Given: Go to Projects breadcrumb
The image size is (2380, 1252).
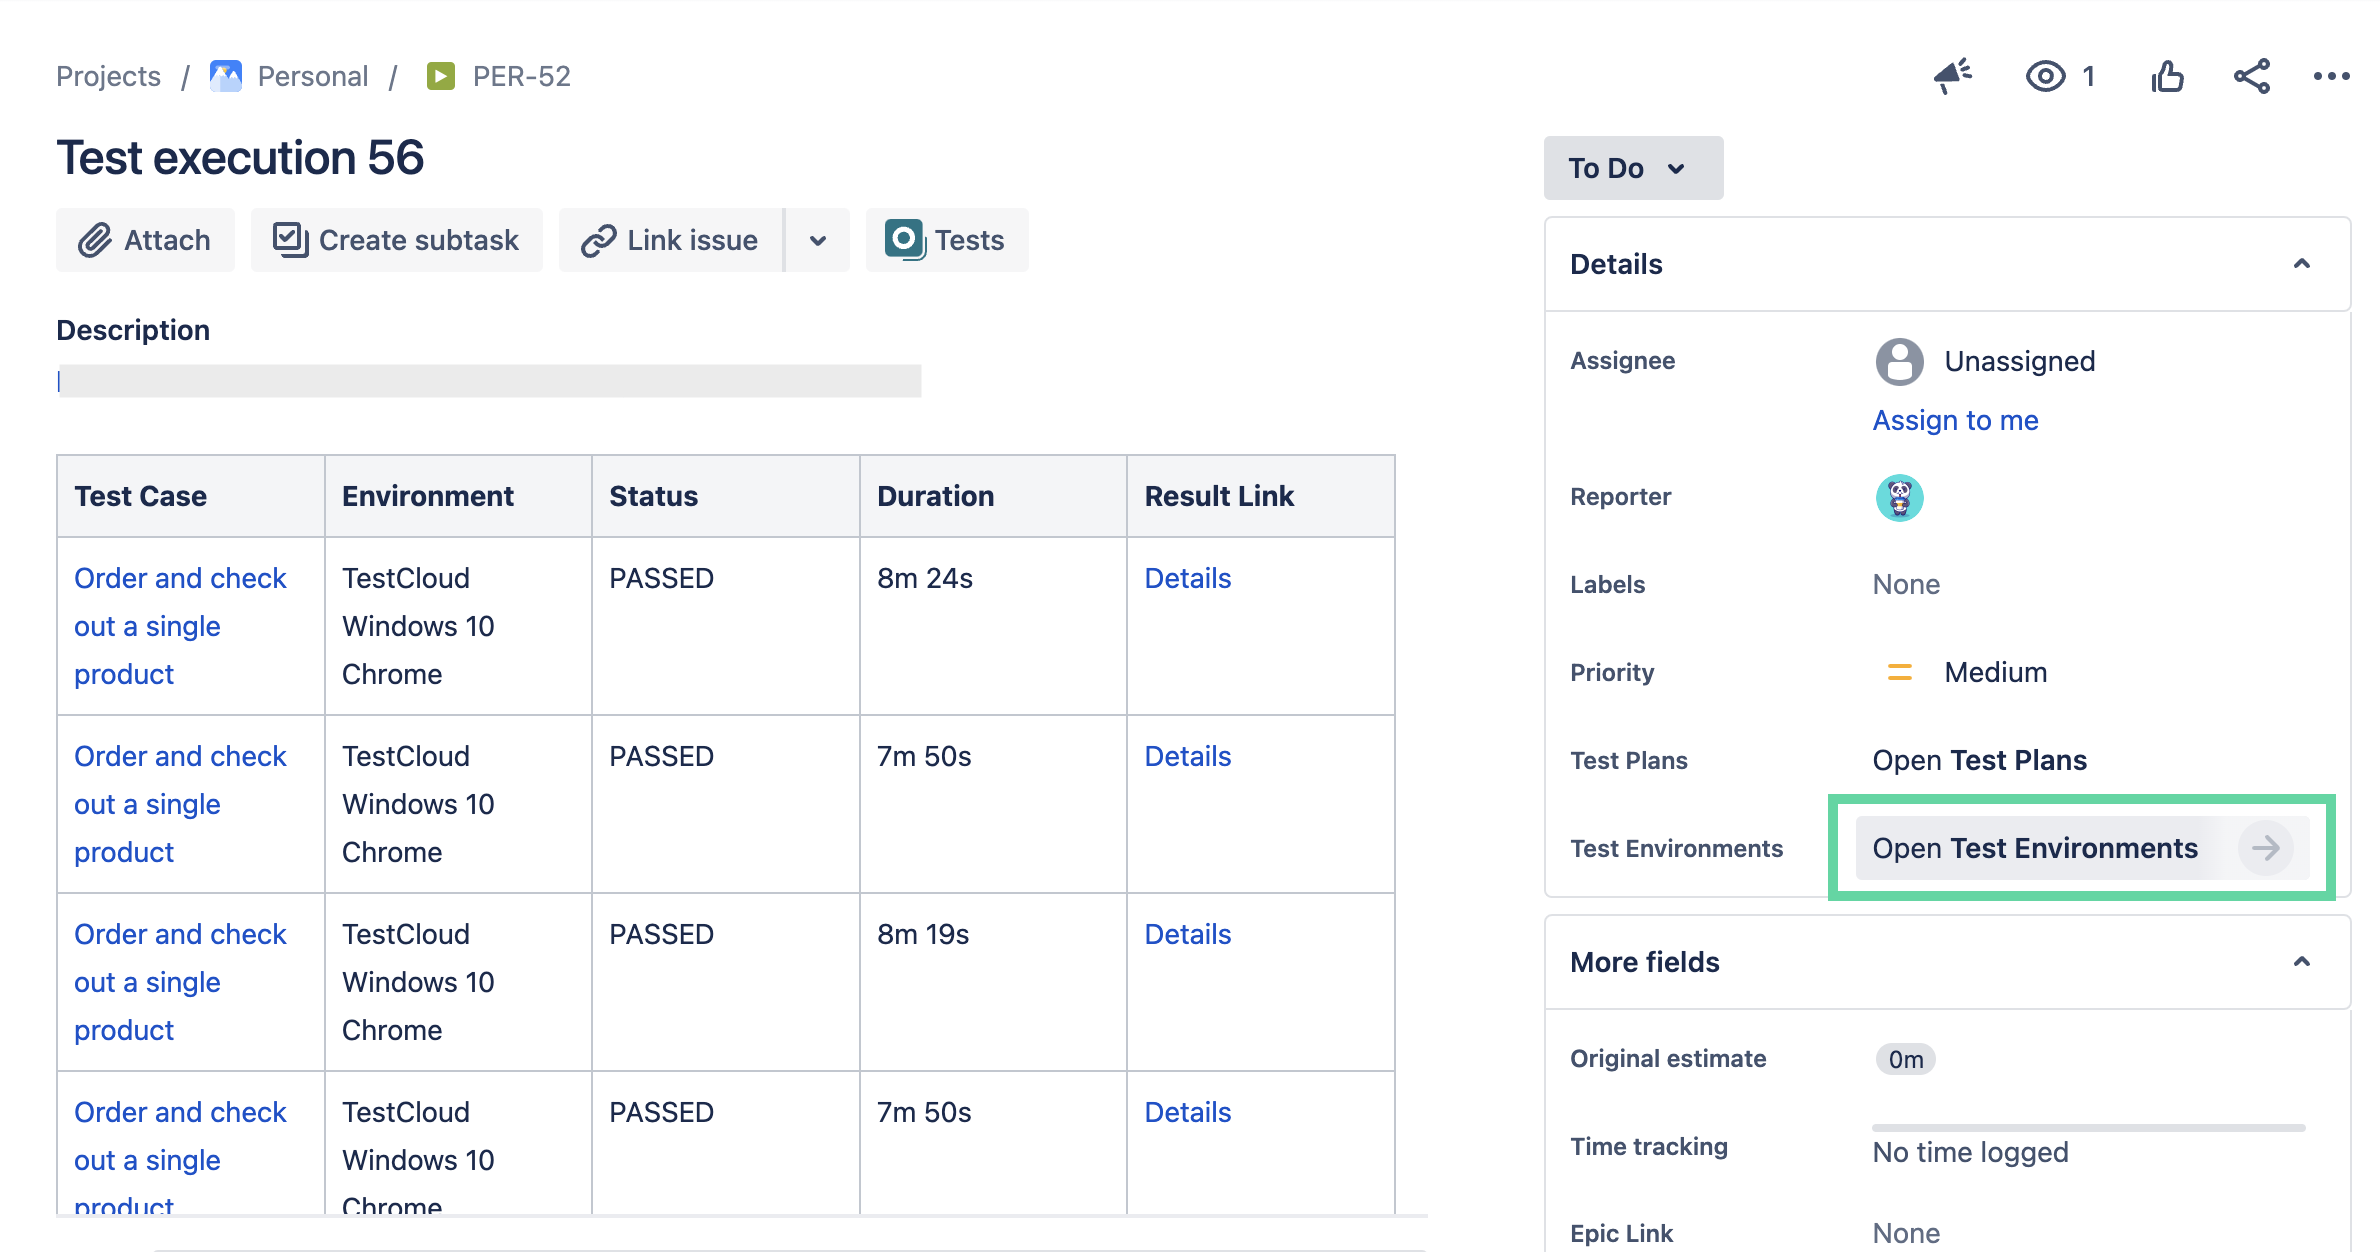Looking at the screenshot, I should tap(108, 76).
